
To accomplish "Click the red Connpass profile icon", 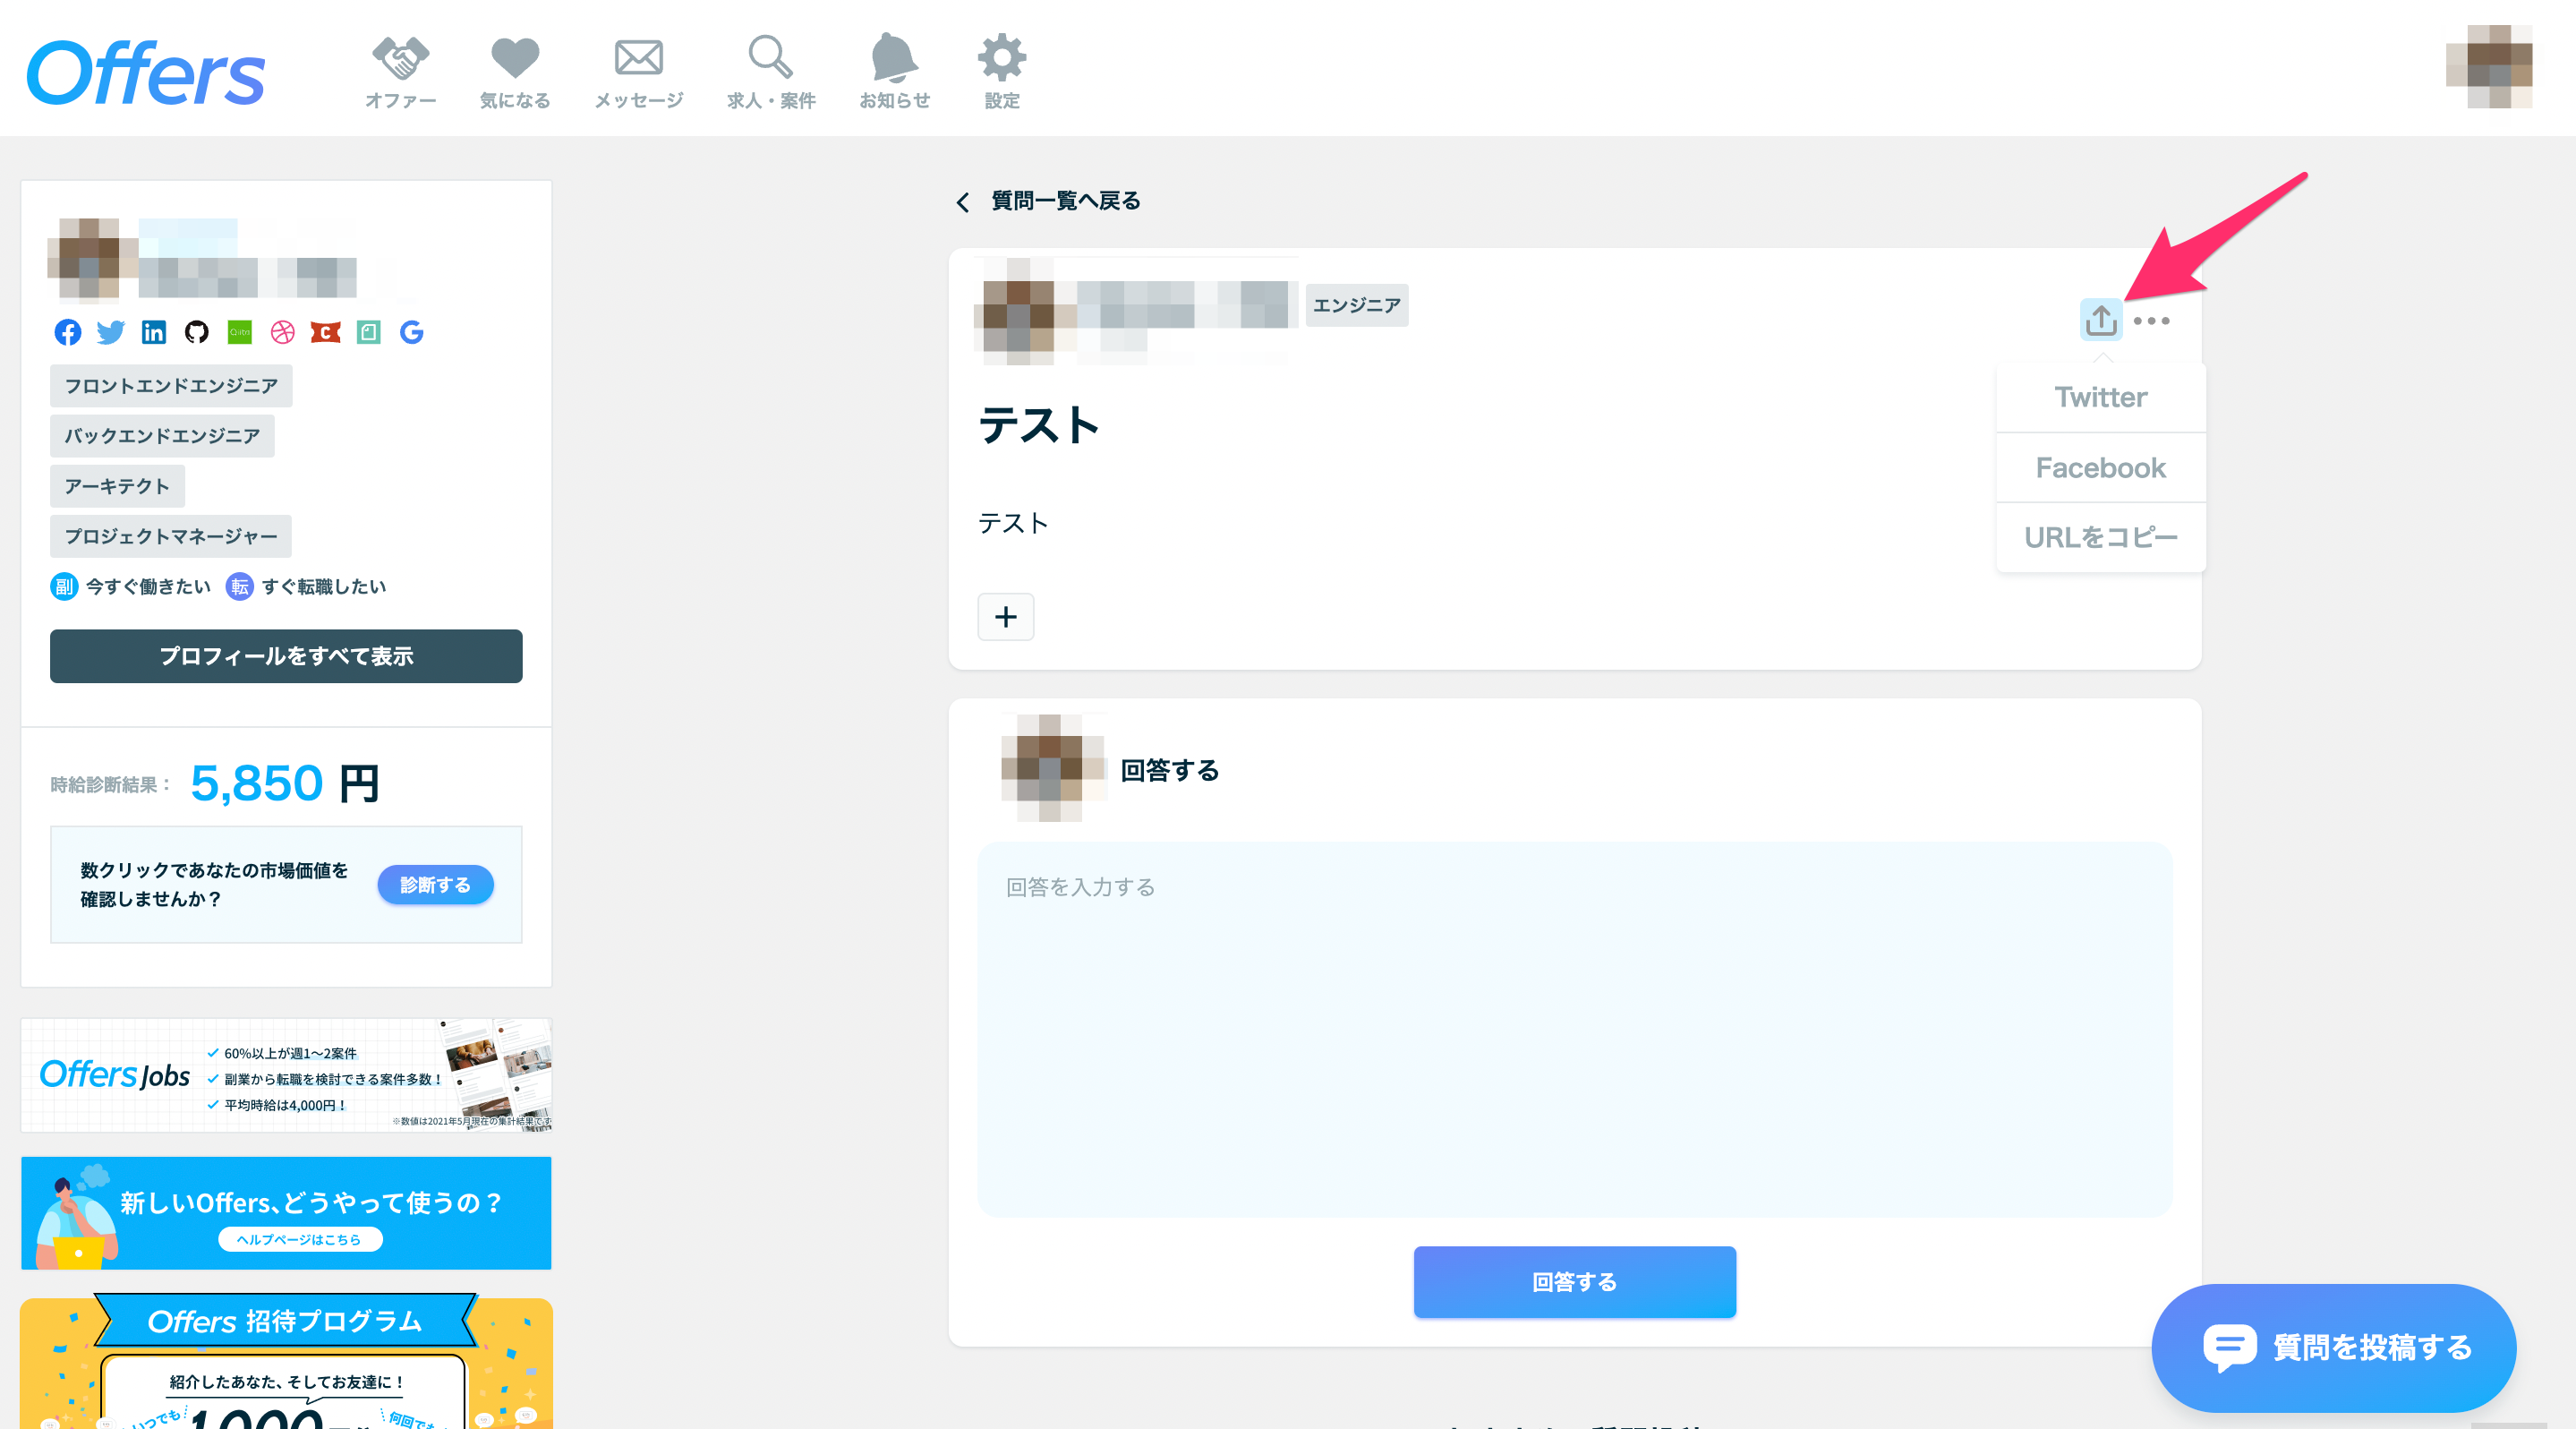I will point(326,332).
